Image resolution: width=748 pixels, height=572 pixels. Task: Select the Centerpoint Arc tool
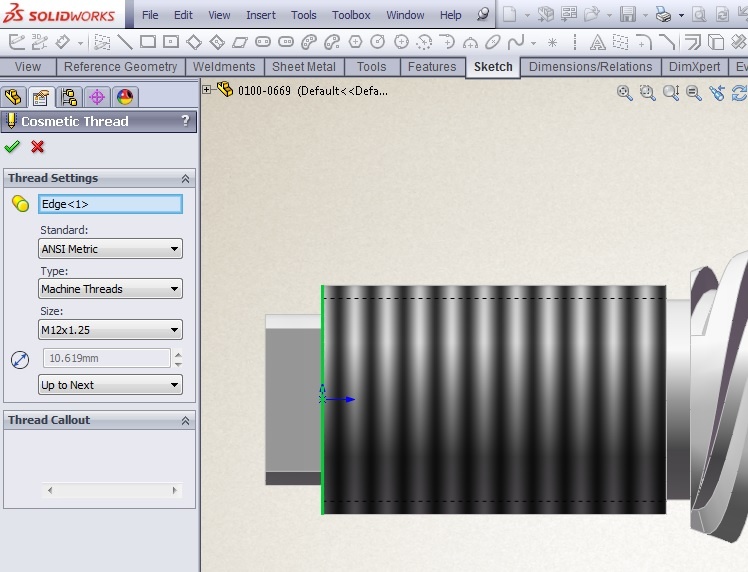tap(424, 42)
